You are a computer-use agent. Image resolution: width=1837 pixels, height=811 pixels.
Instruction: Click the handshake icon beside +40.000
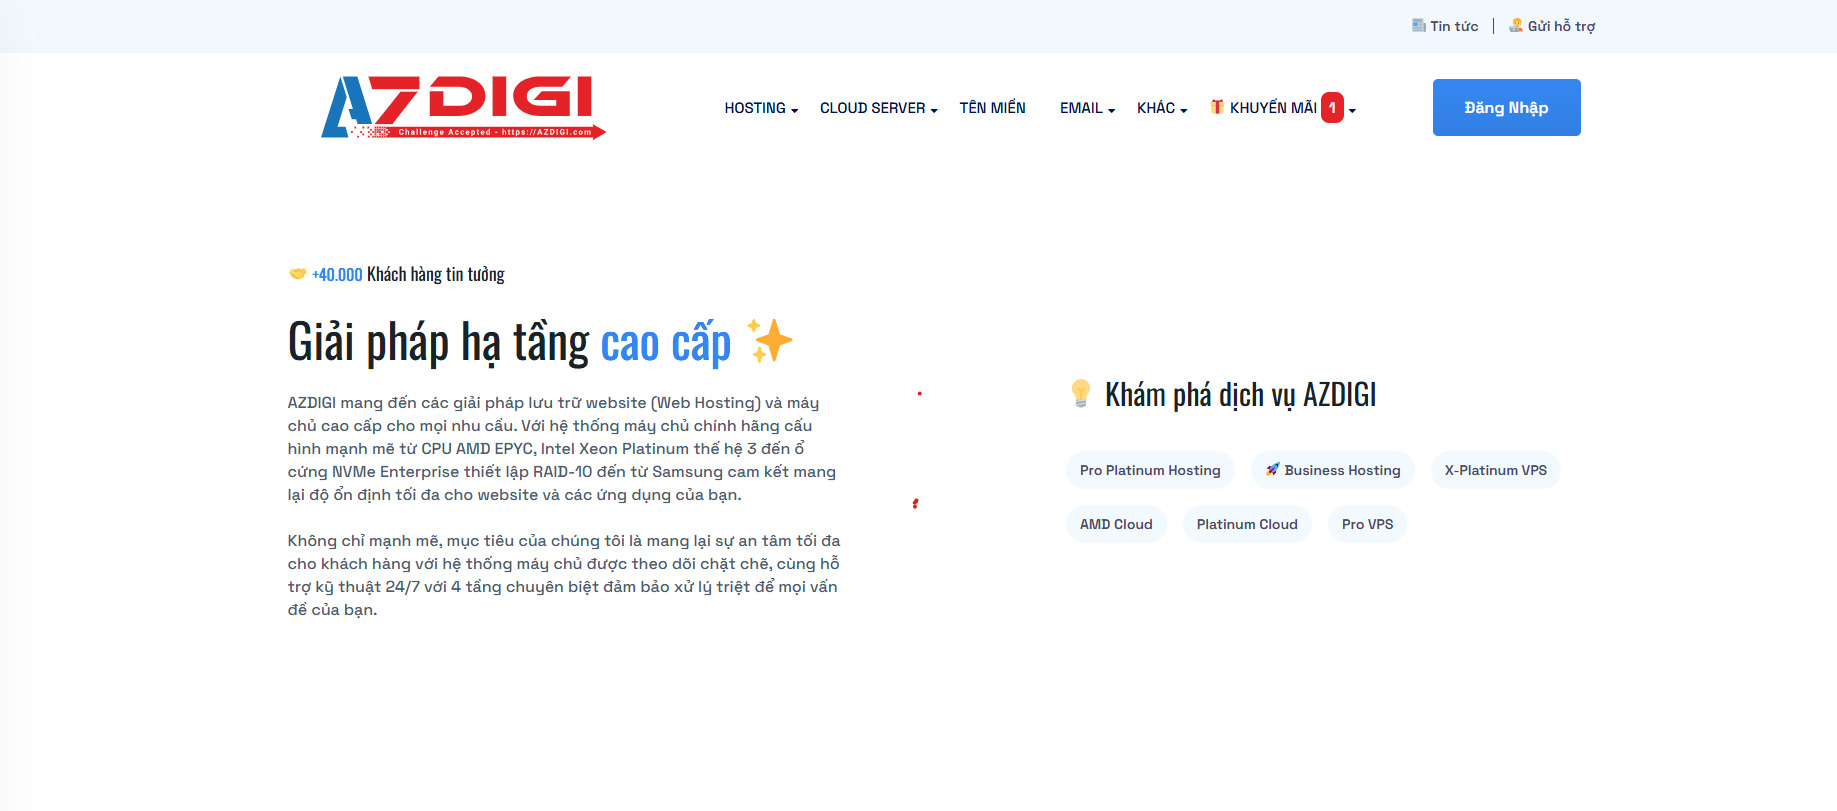click(297, 273)
